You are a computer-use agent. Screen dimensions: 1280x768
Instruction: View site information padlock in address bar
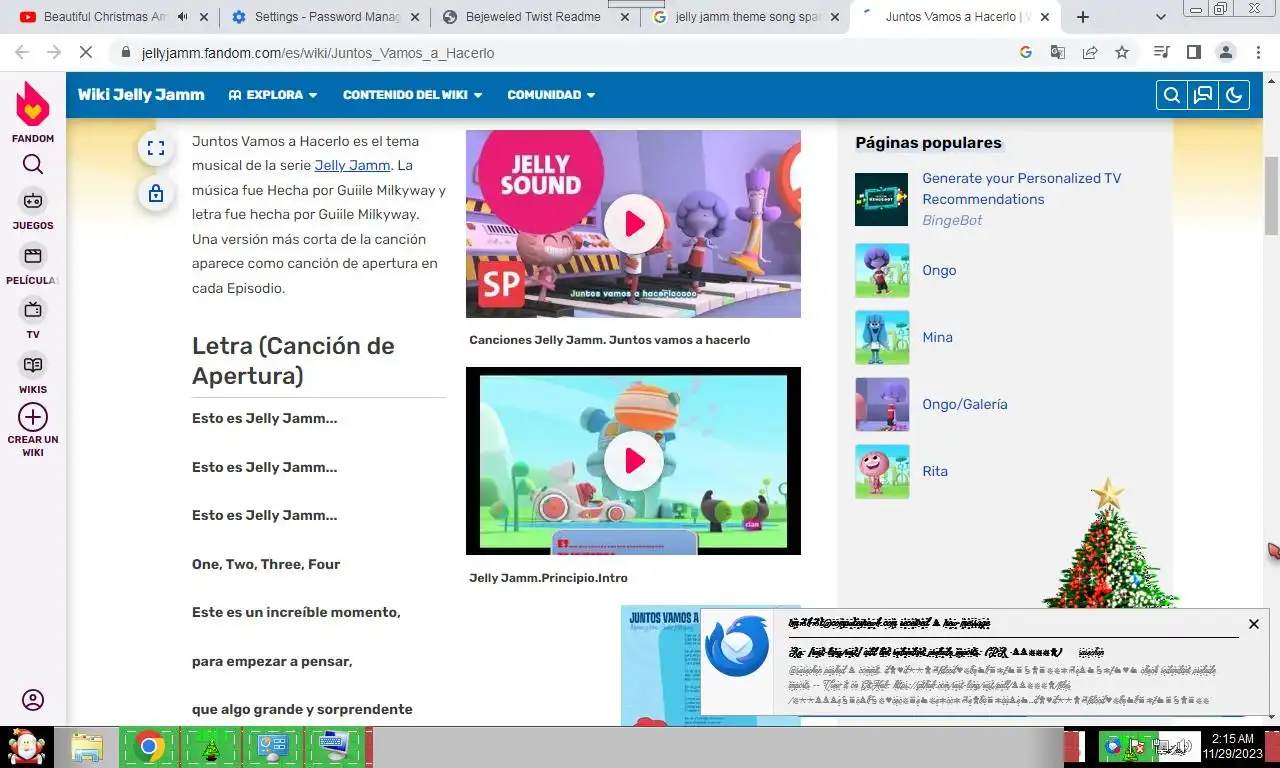[x=125, y=52]
